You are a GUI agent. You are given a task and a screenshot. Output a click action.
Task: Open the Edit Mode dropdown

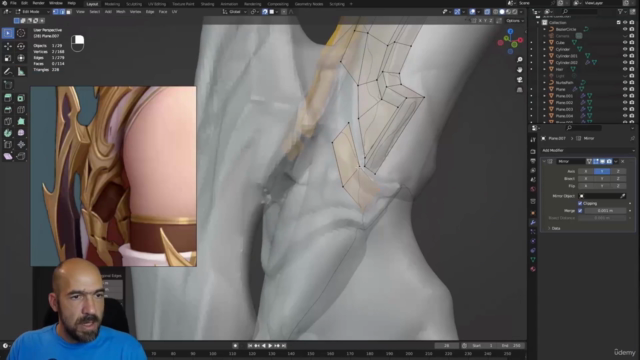(32, 12)
